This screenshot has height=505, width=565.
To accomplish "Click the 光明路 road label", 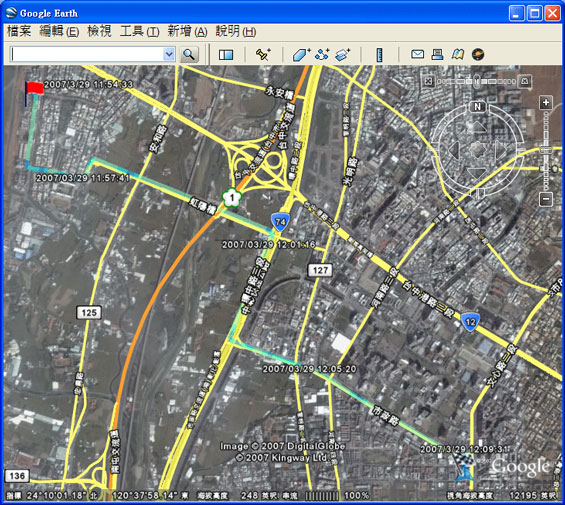I will 350,171.
